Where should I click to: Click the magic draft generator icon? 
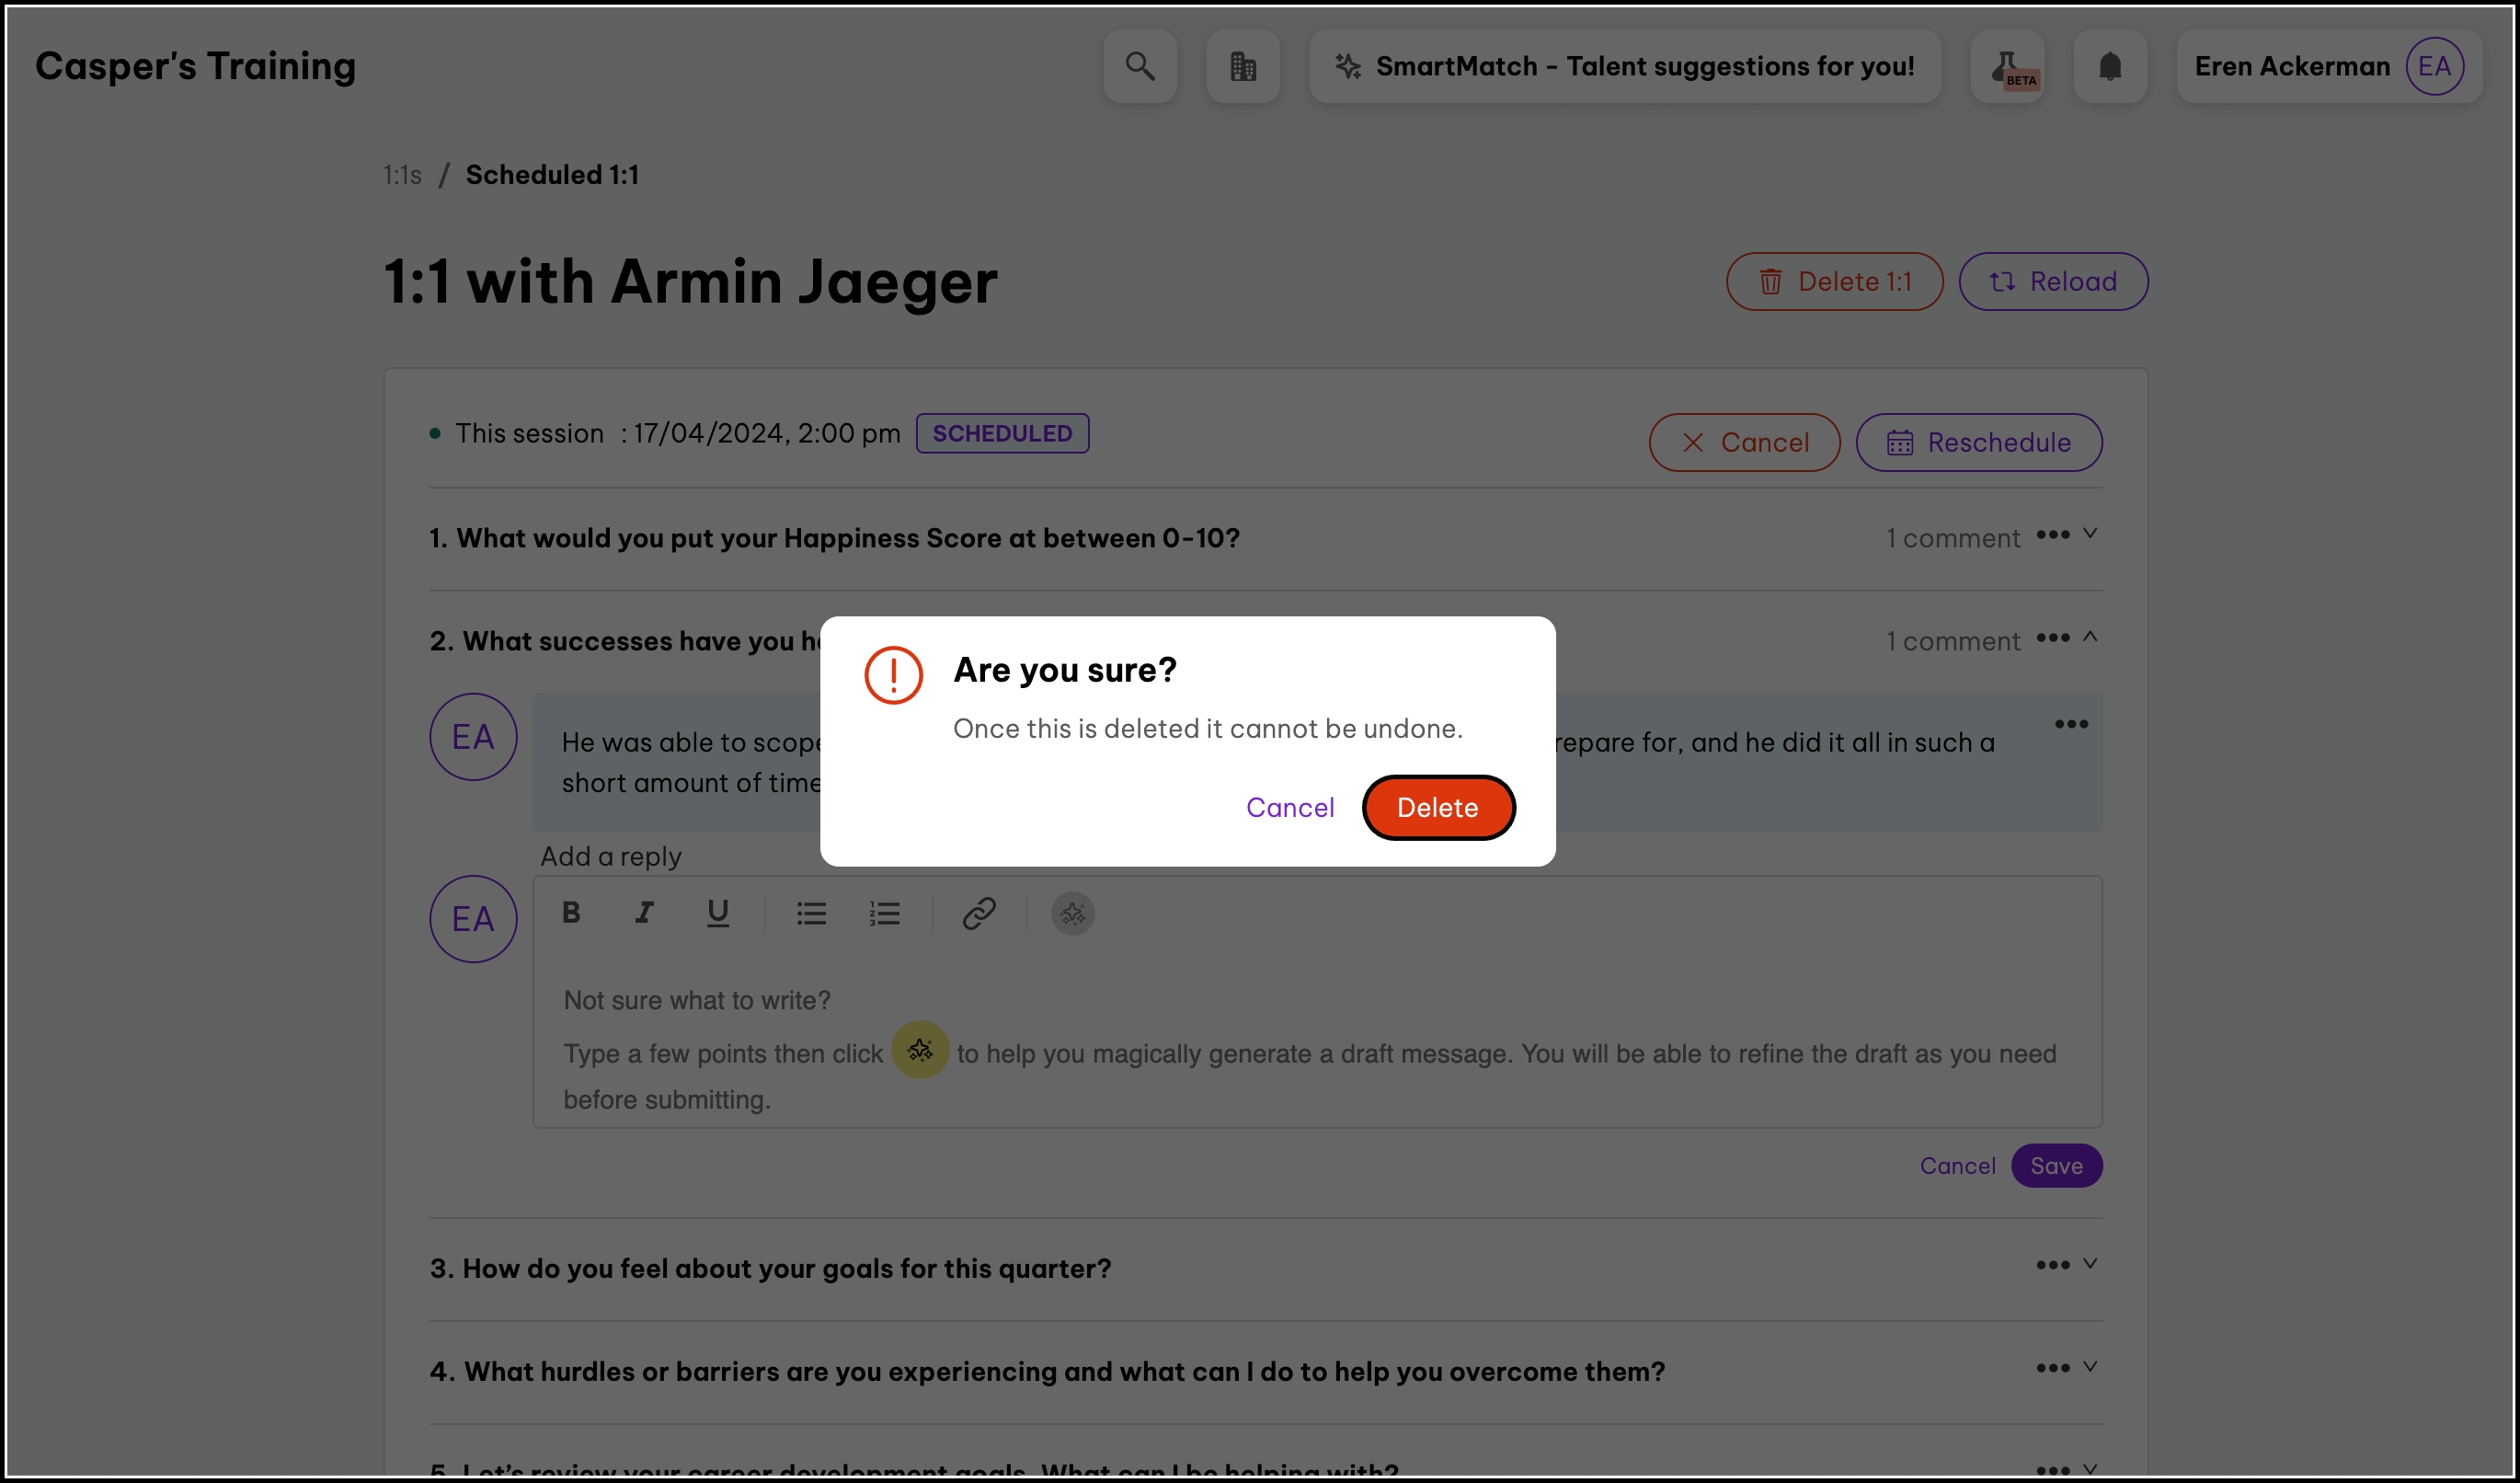tap(1072, 913)
